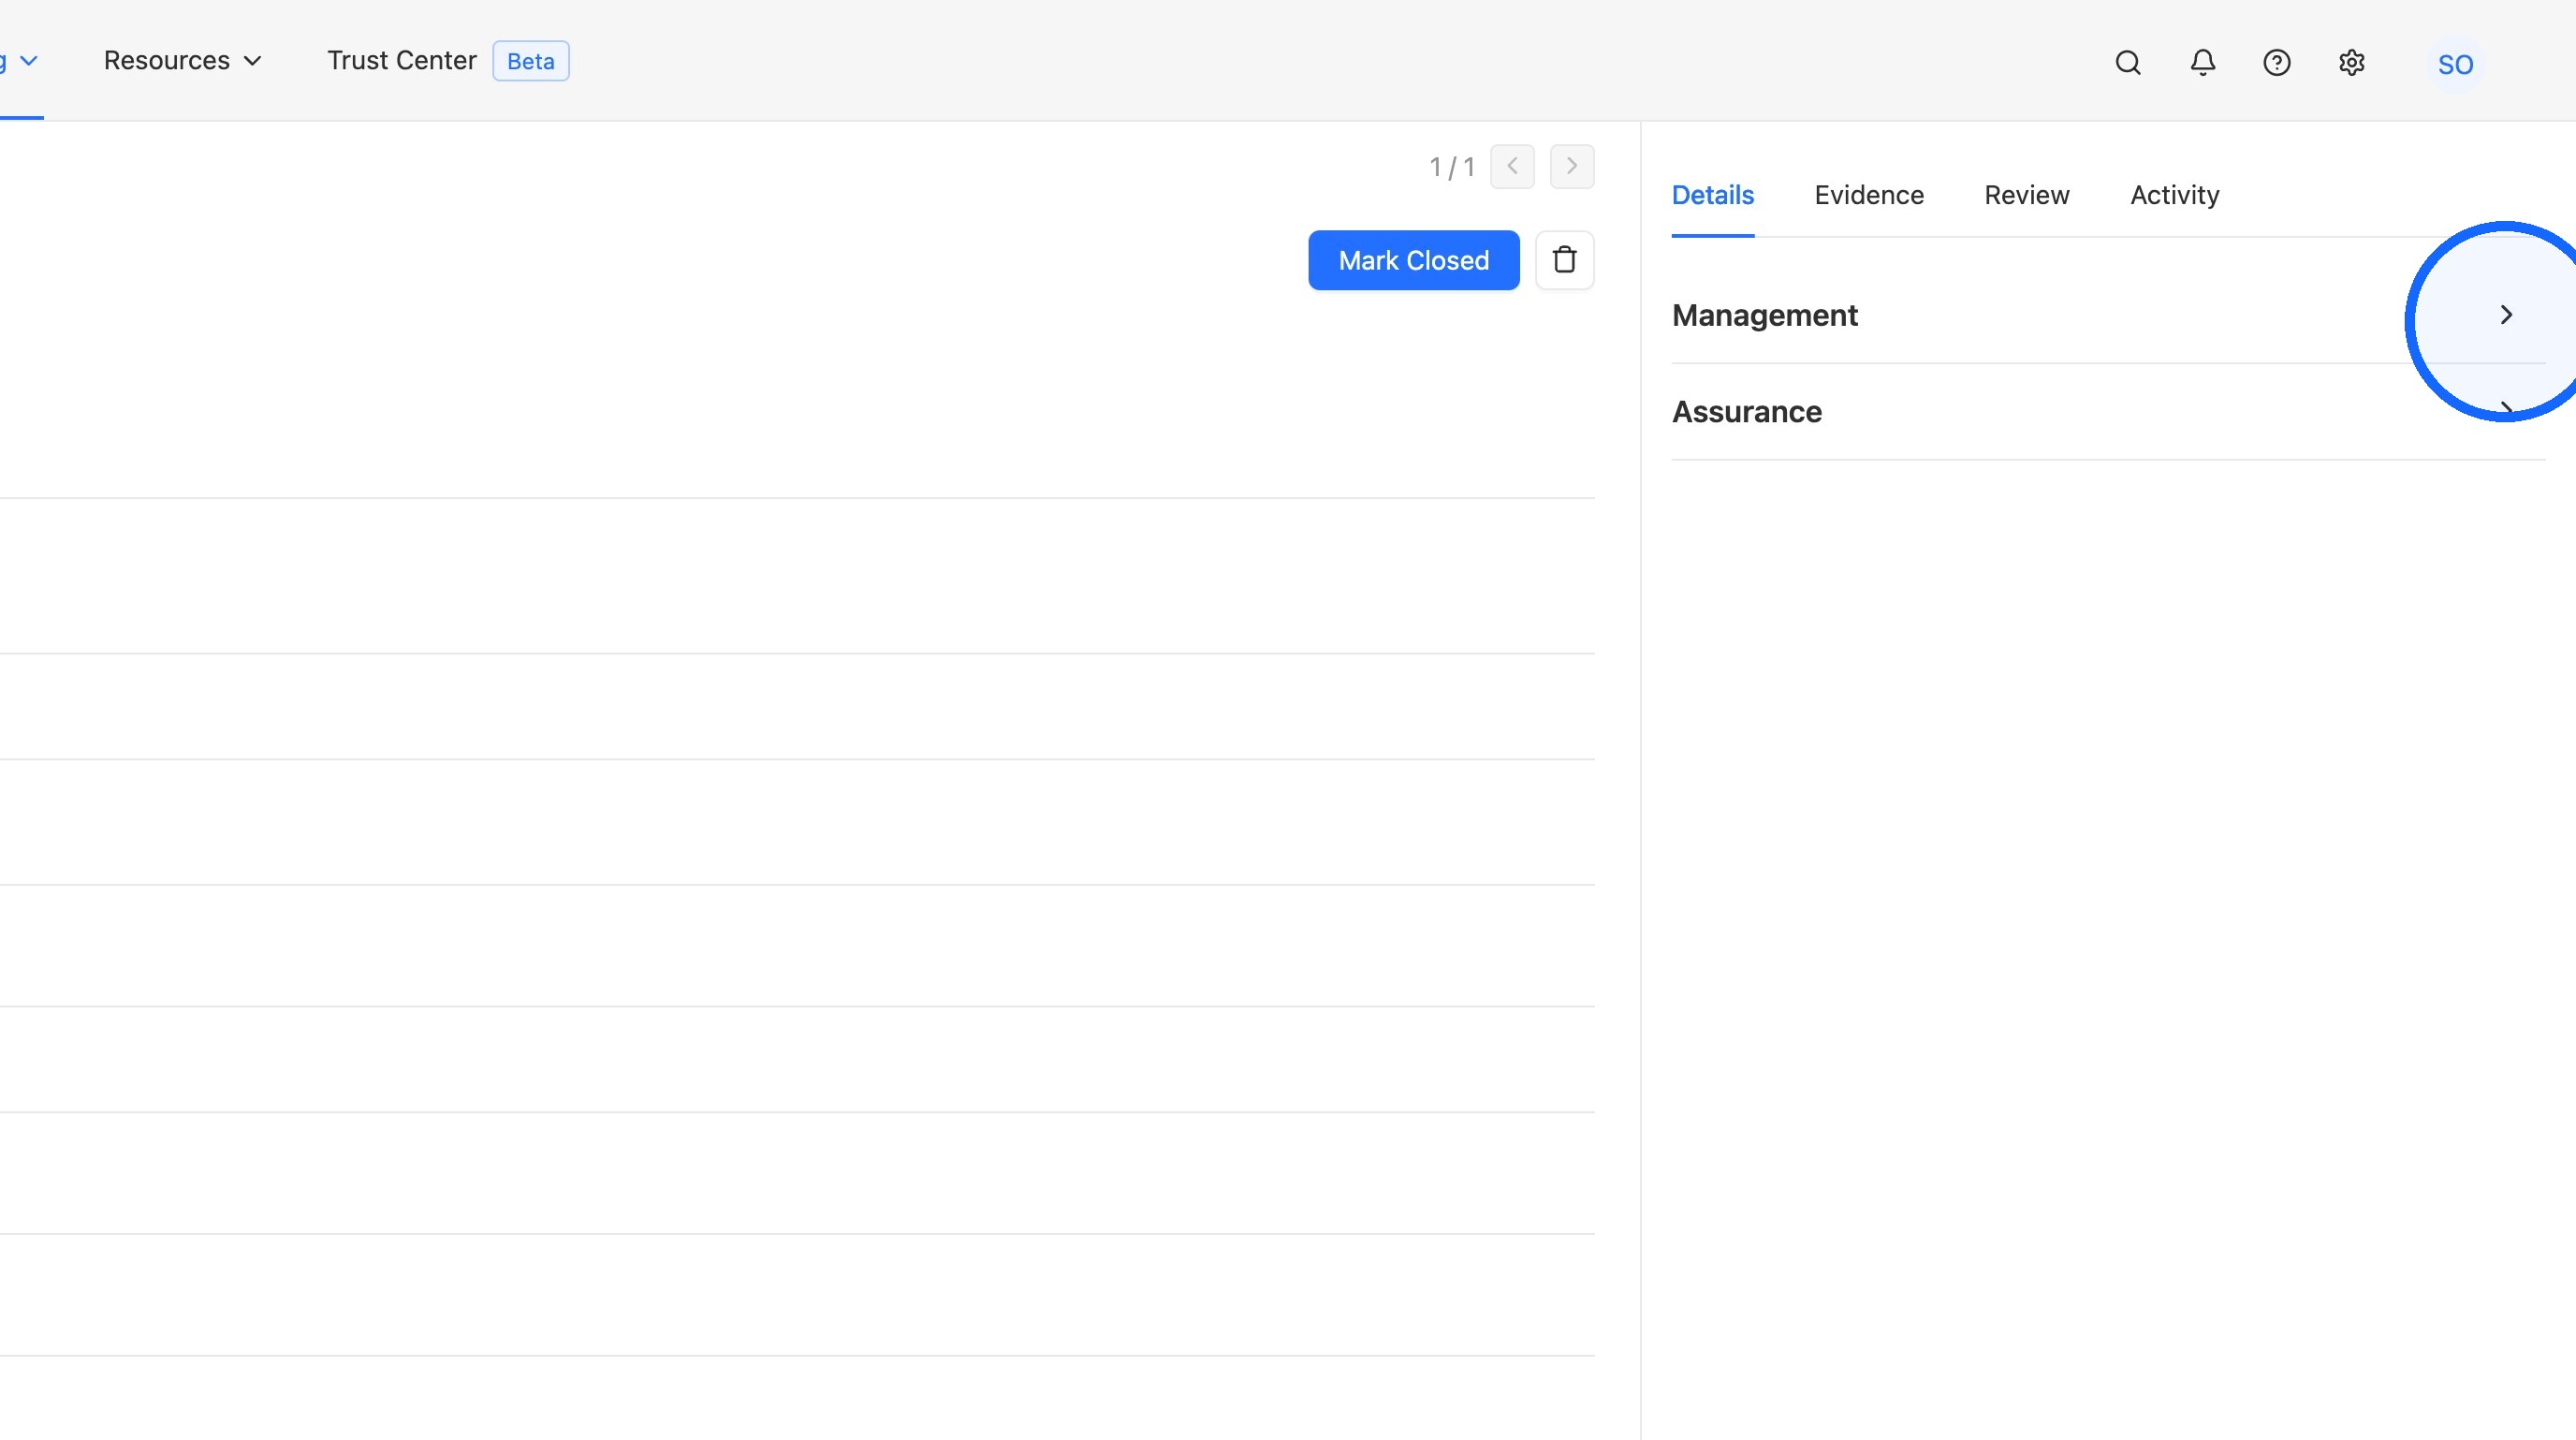Click the Mark Closed button
Viewport: 2576px width, 1440px height.
1413,260
